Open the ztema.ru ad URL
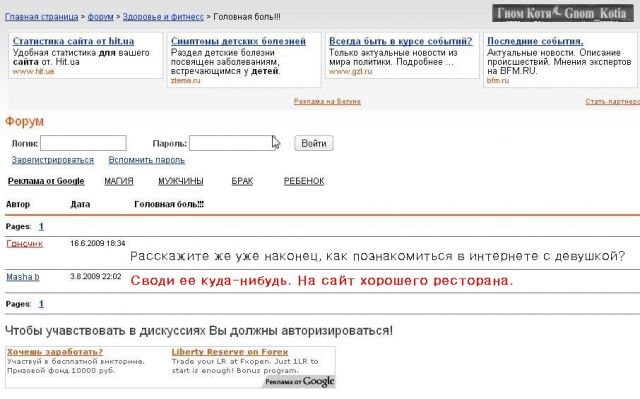 (185, 80)
